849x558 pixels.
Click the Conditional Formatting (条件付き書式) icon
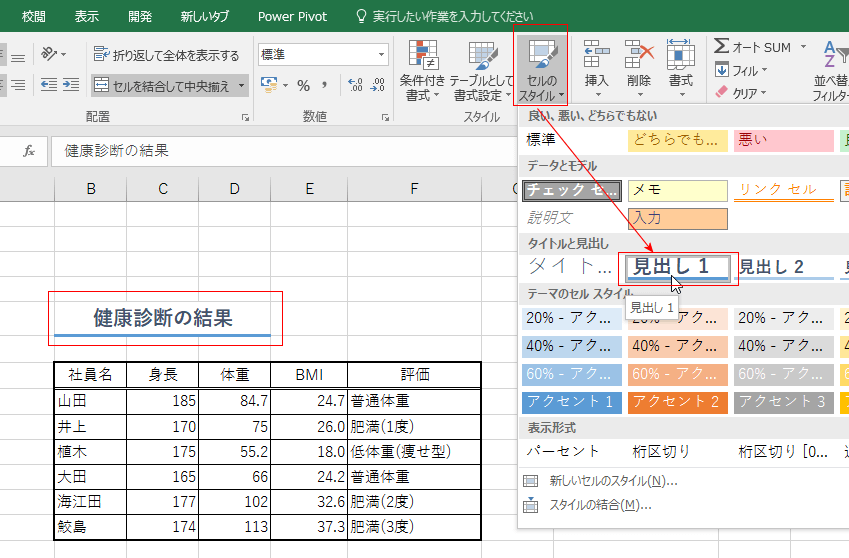point(423,56)
